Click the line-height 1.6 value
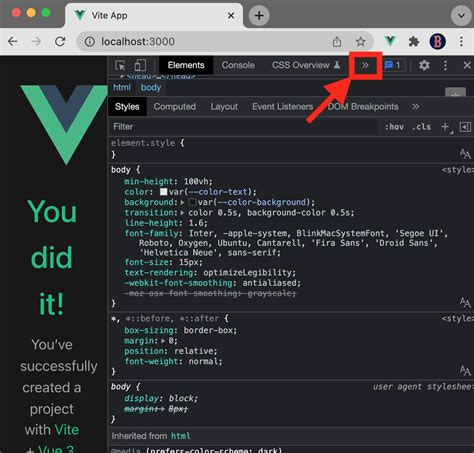Viewport: 474px width, 453px height. coord(195,223)
